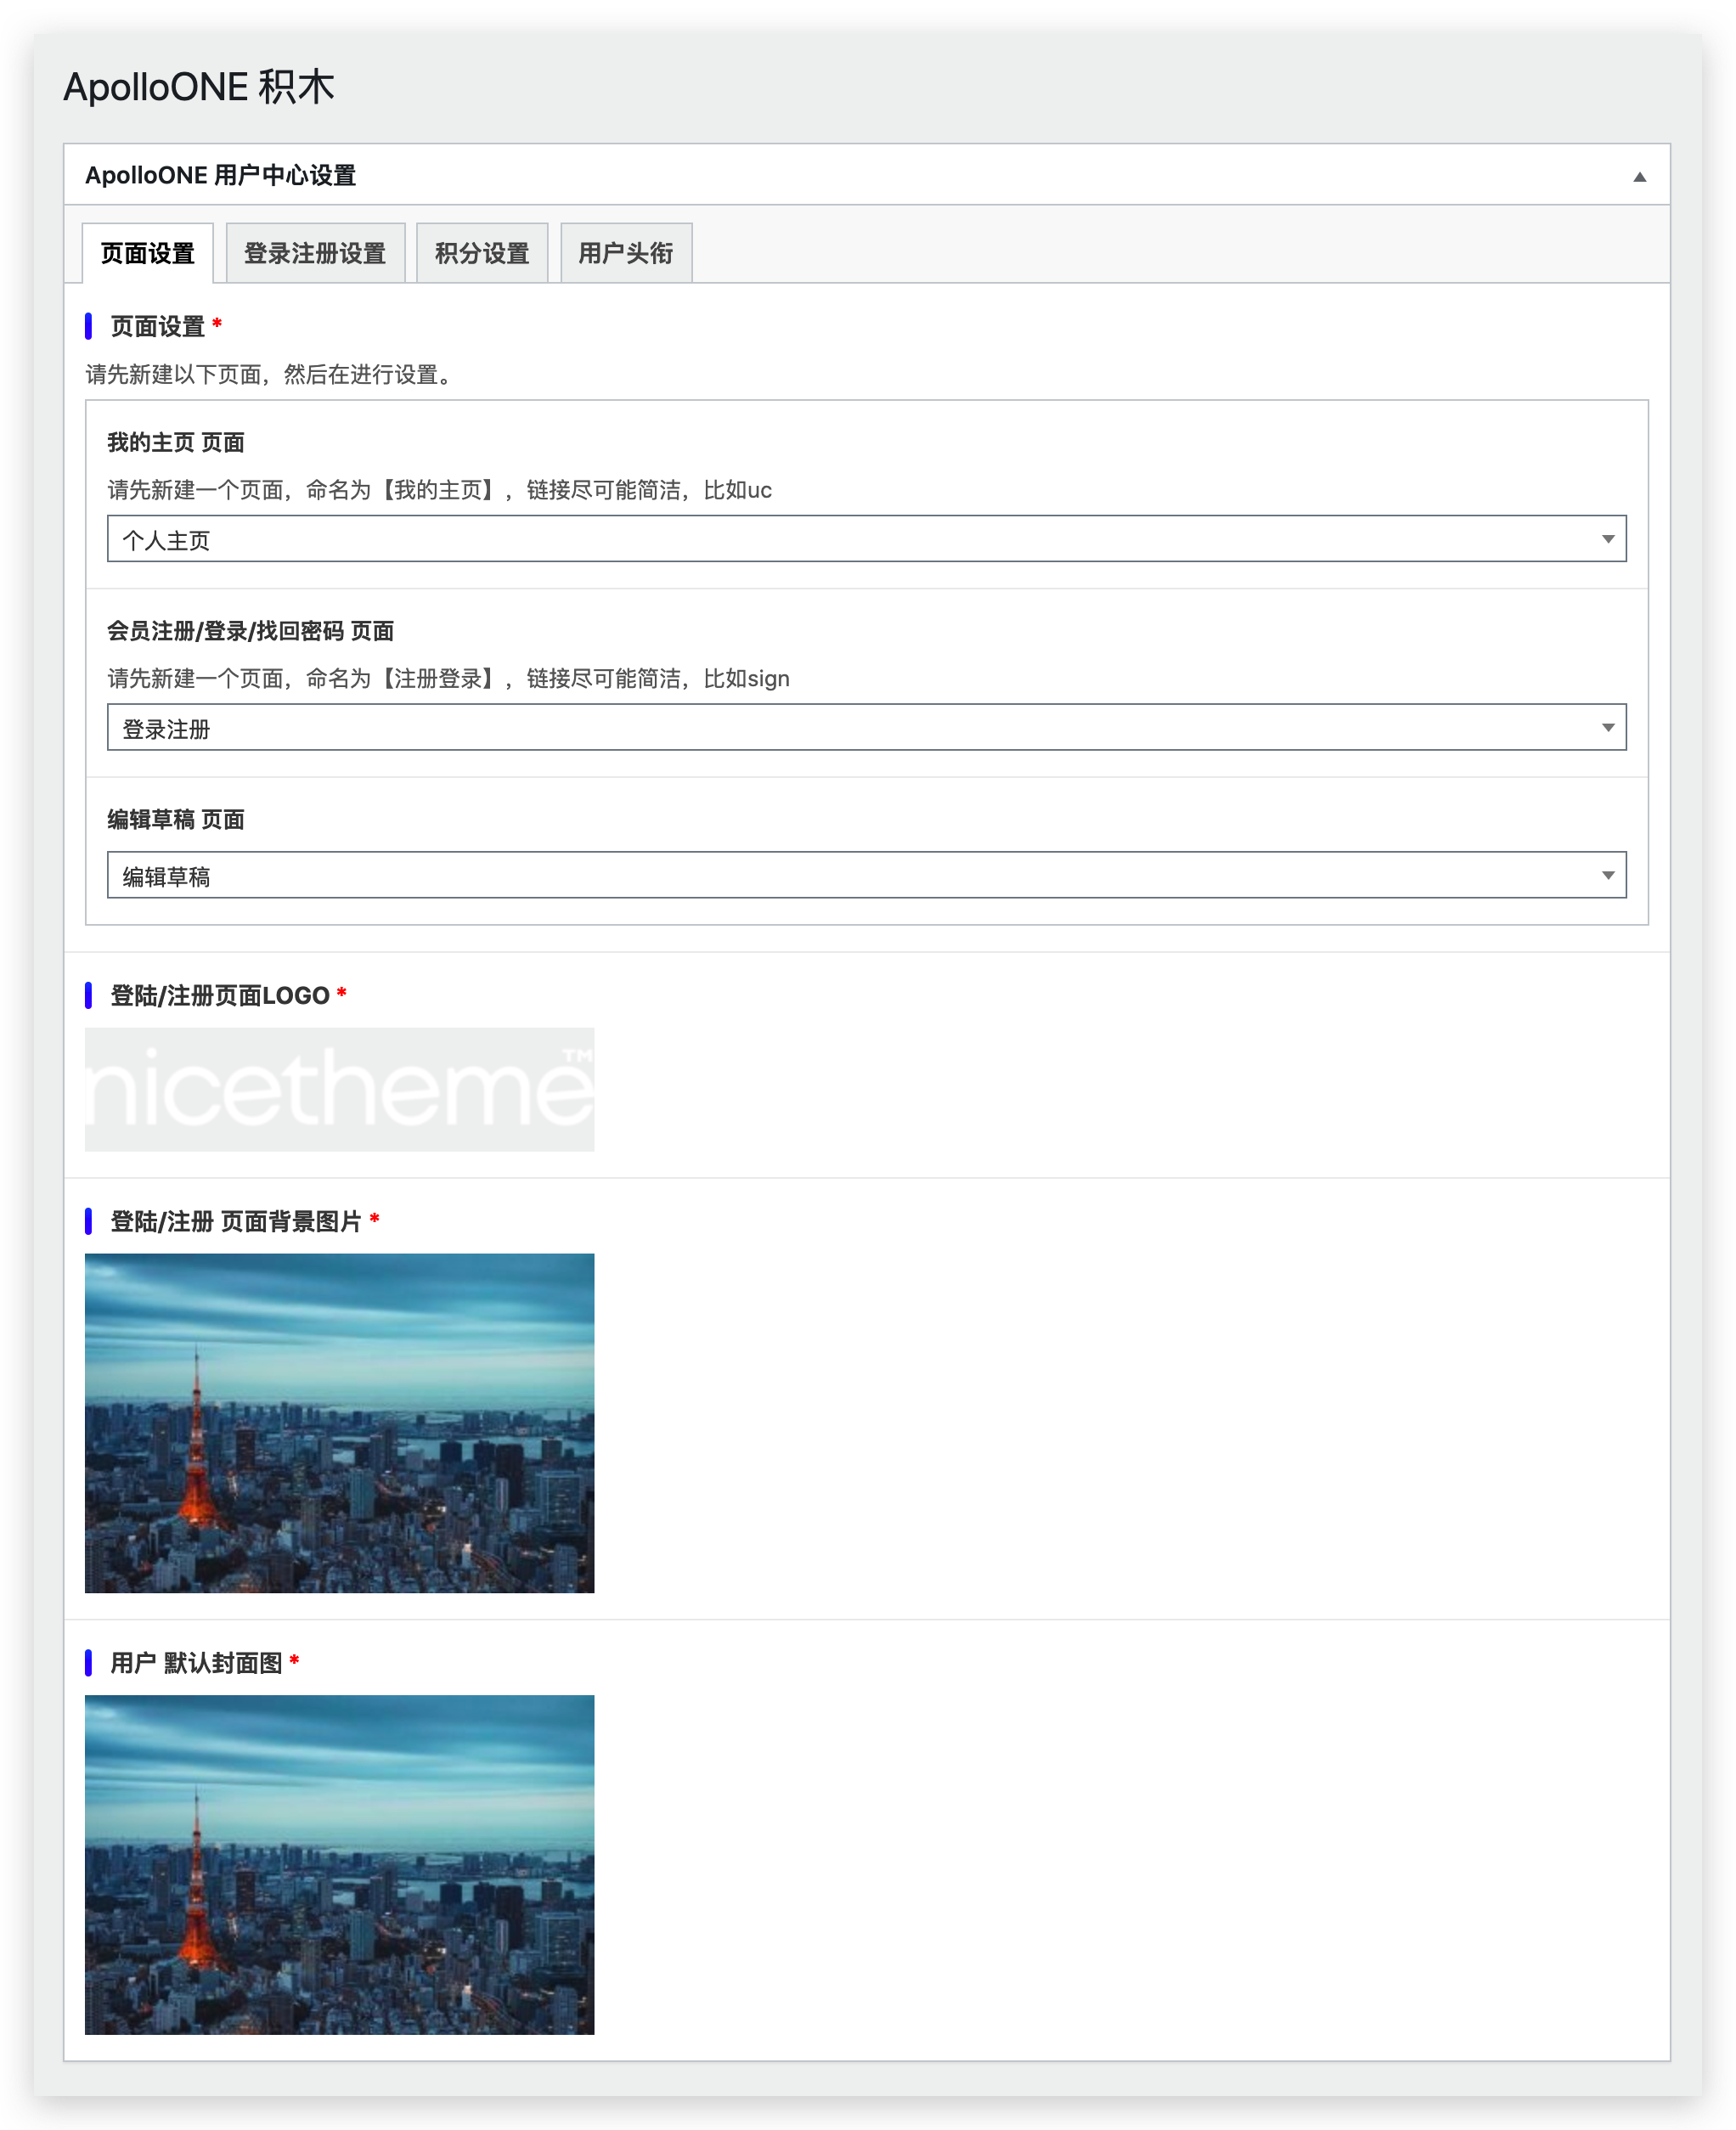Screen dimensions: 1736x2130
Task: Click the 登陆/注册 页面背景图片 heading
Action: [x=236, y=1221]
